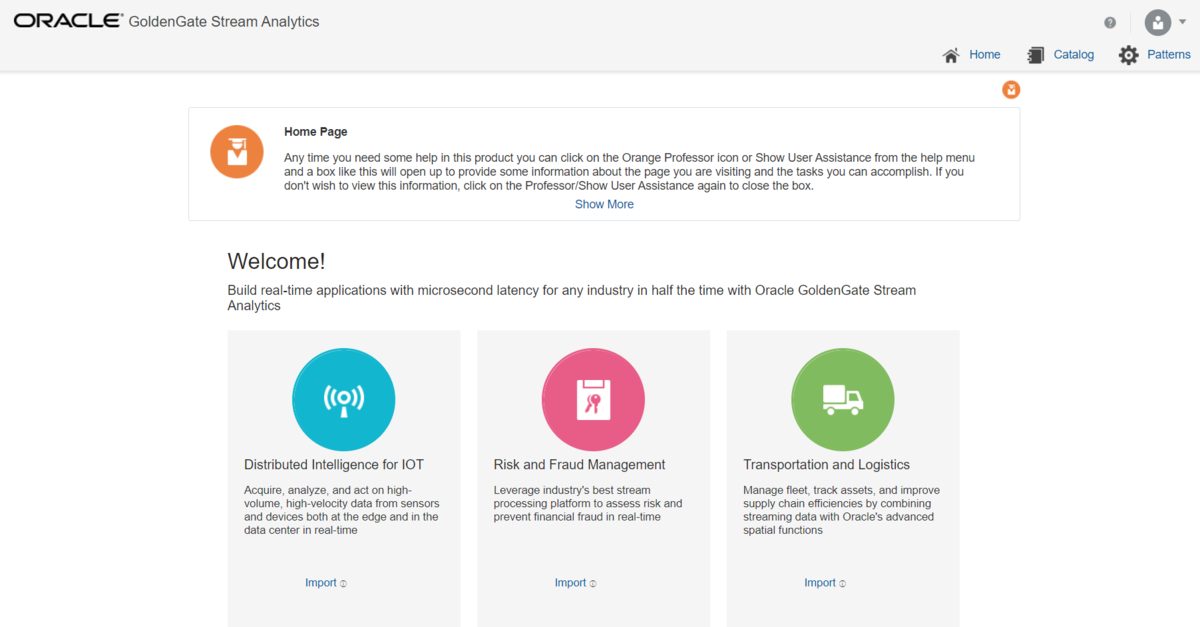1200x627 pixels.
Task: Click the Risk and Fraud Management title
Action: tap(580, 465)
